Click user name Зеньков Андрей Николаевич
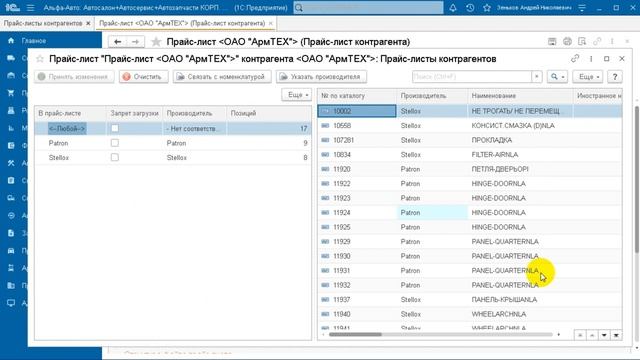 coord(534,8)
